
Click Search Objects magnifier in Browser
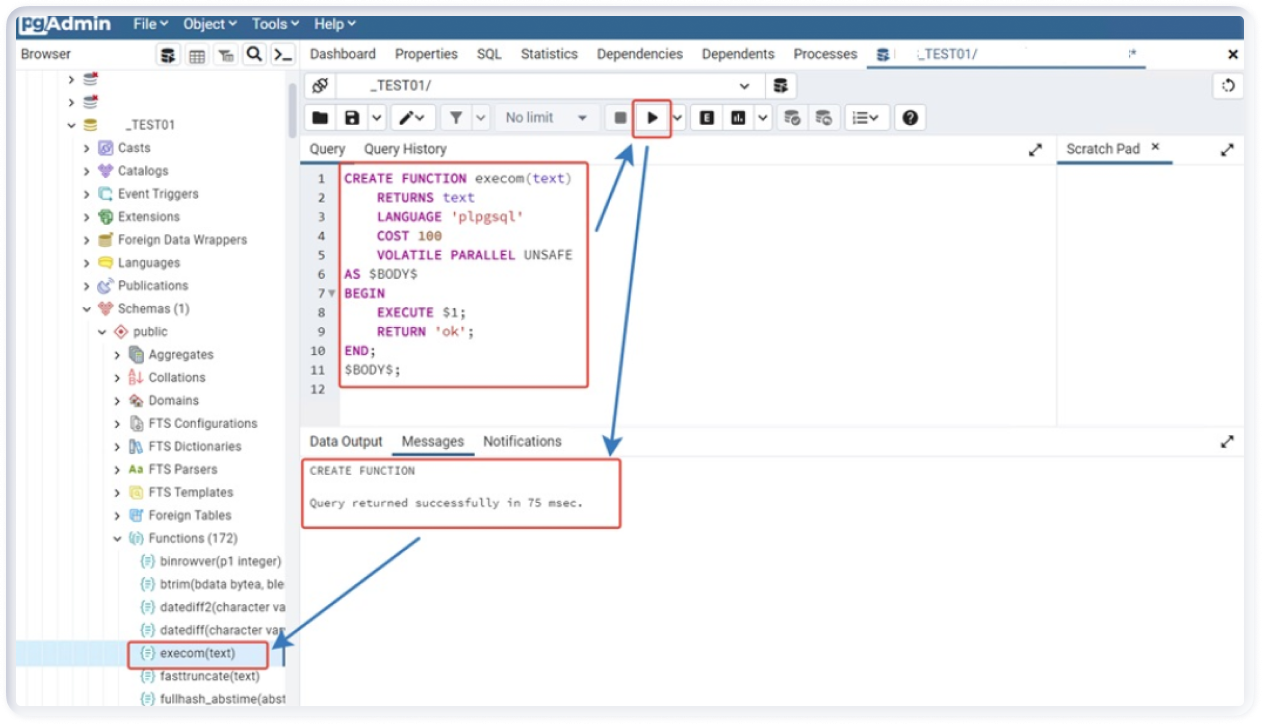[x=255, y=55]
